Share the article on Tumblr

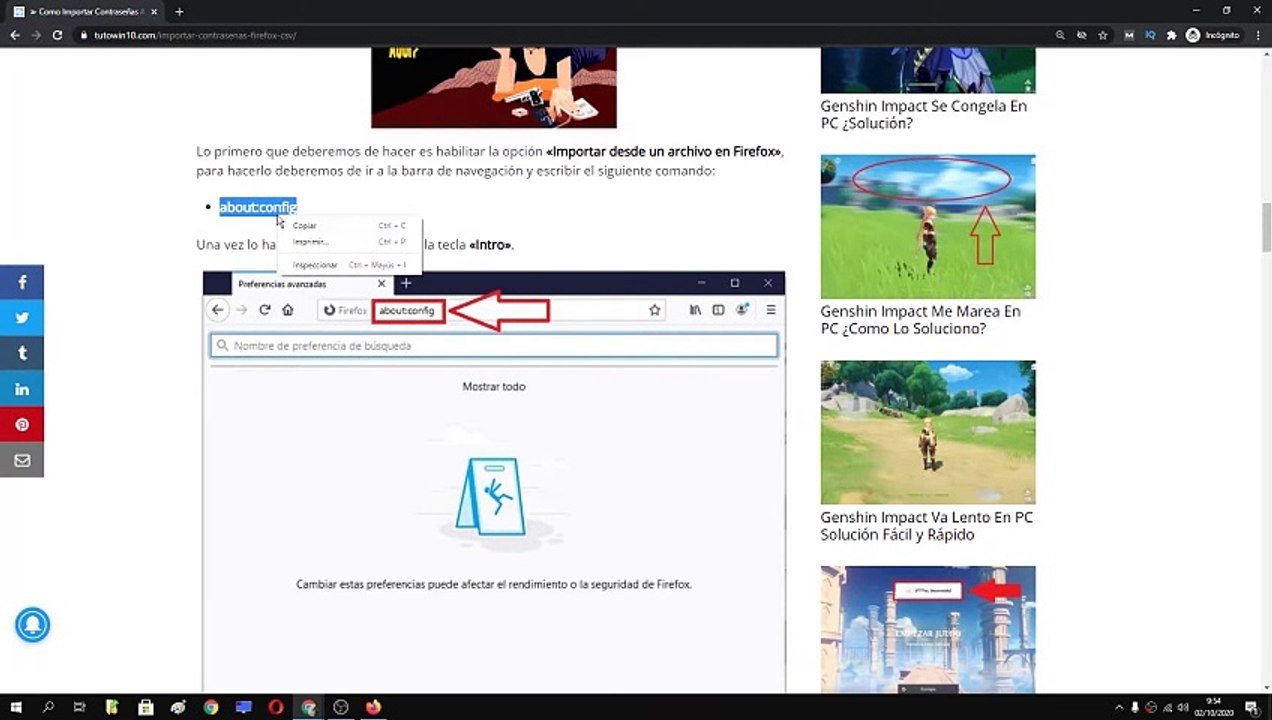pos(22,353)
